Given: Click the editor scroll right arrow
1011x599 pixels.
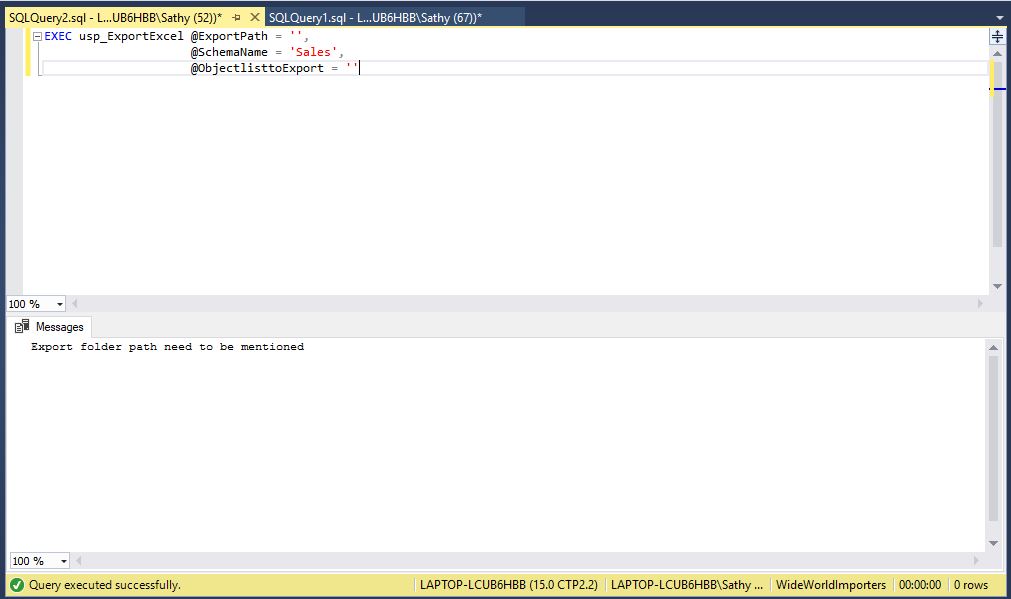Looking at the screenshot, I should [x=980, y=303].
